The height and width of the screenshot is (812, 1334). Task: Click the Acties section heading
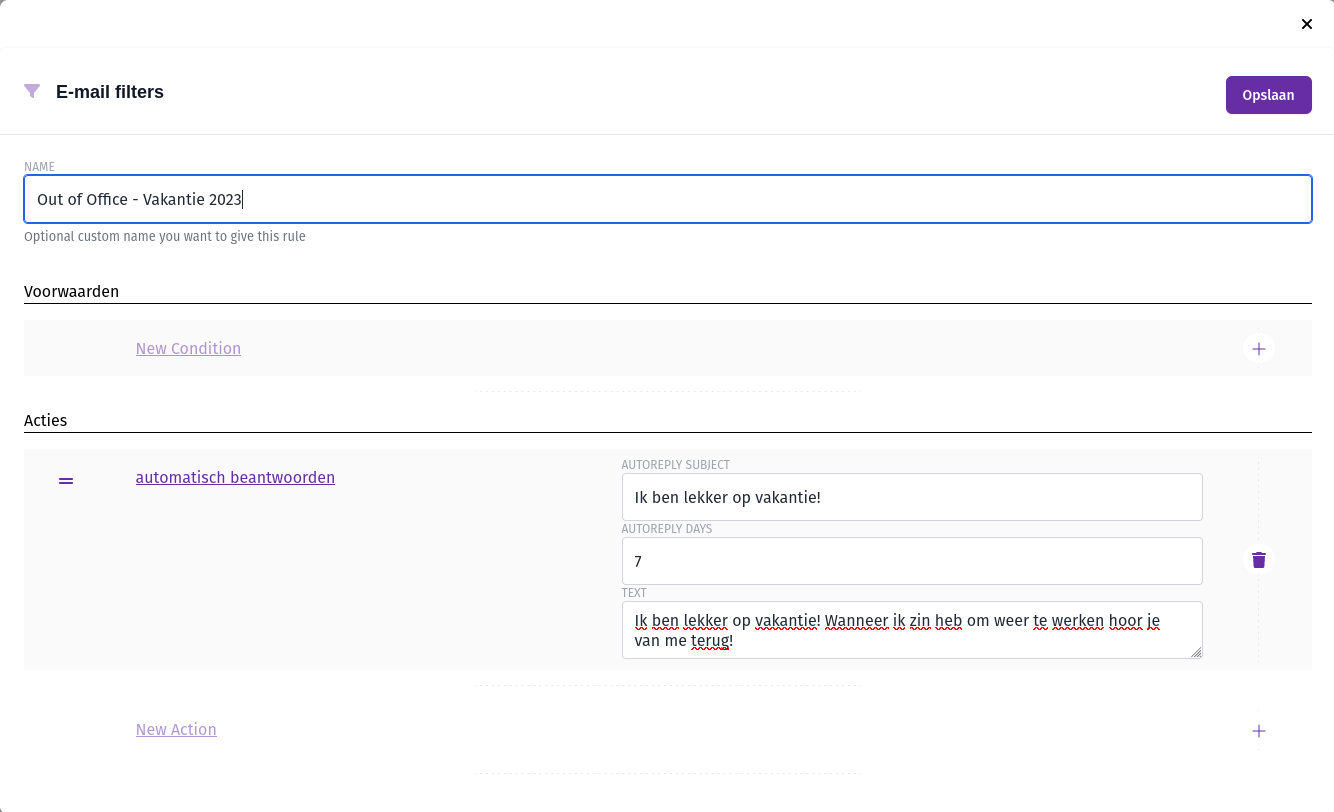coord(46,420)
